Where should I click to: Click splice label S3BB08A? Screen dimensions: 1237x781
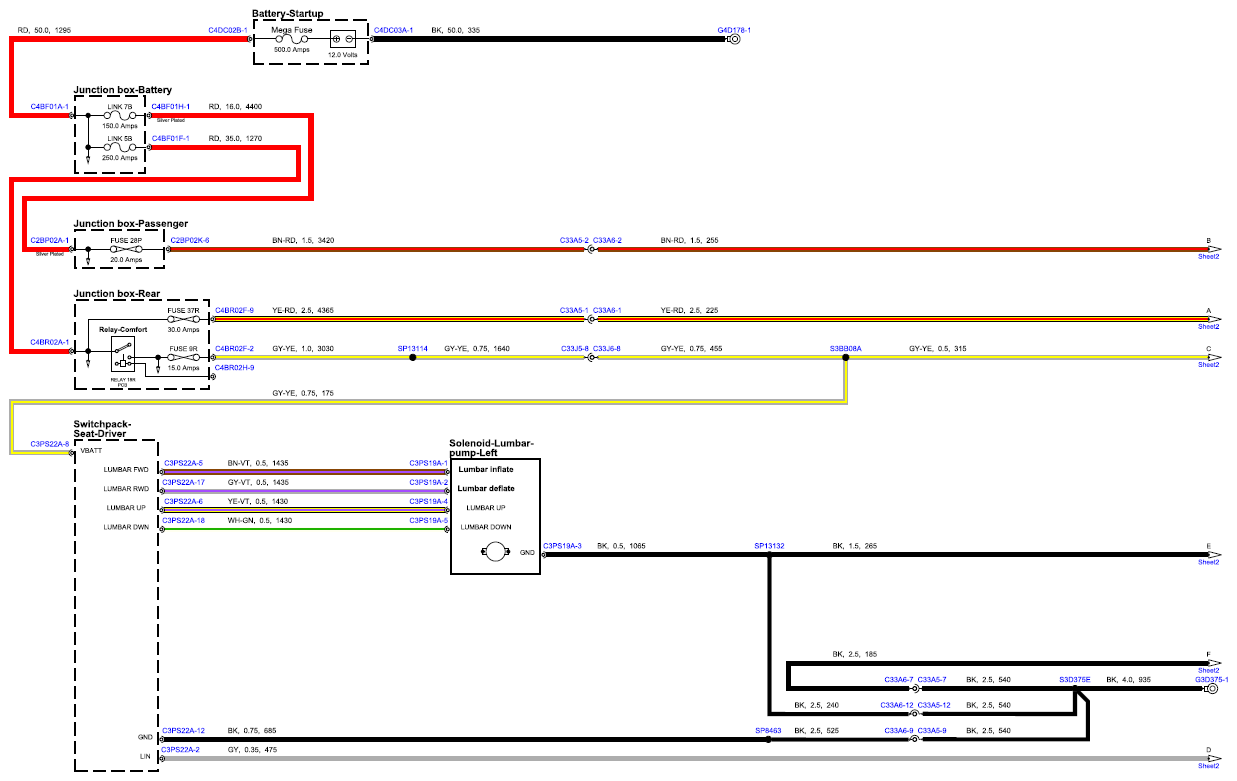click(x=845, y=348)
